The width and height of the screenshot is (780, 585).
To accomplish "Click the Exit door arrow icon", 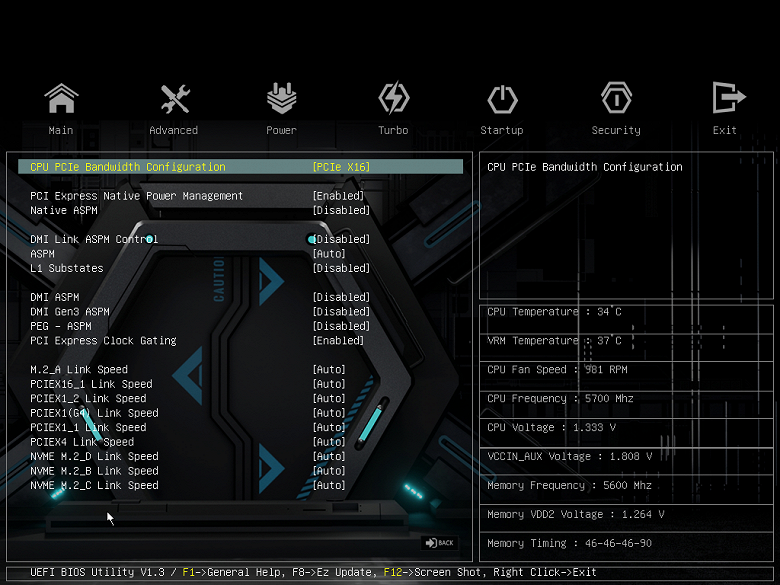I will tap(729, 98).
